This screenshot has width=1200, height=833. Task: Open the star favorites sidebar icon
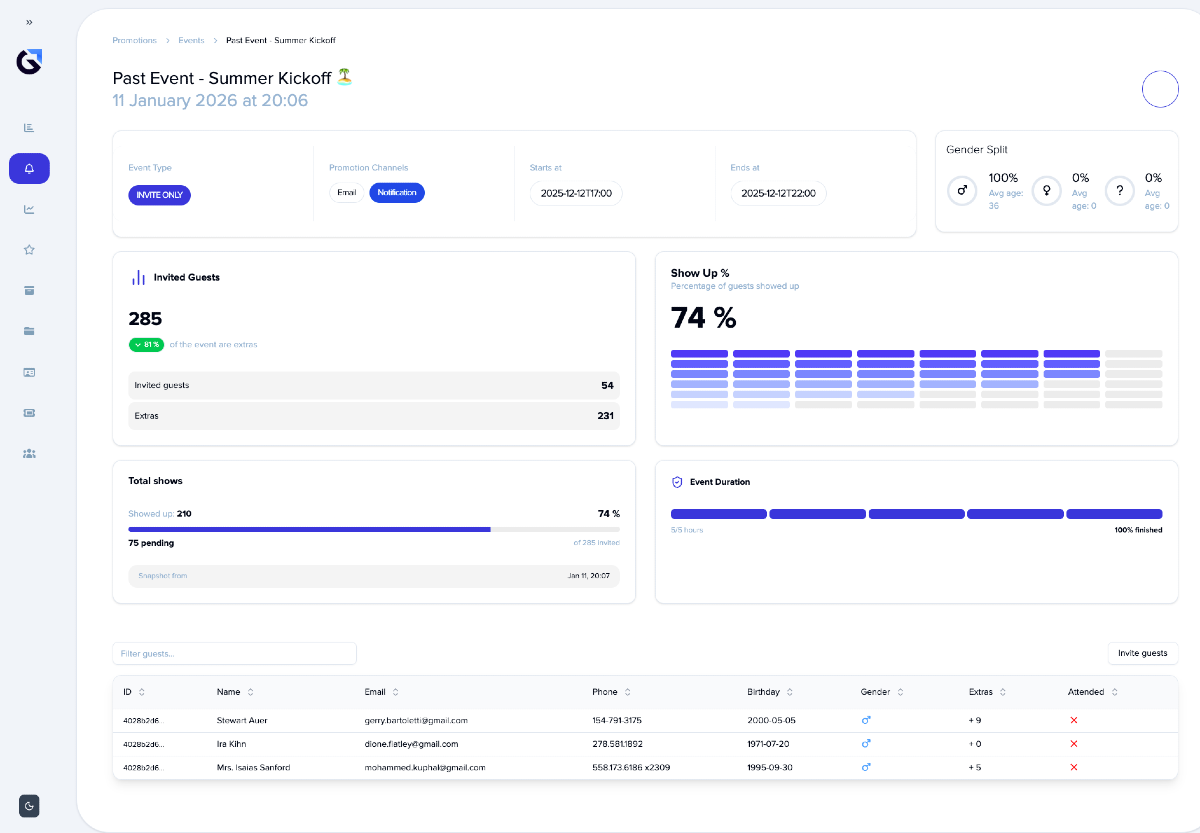(x=29, y=250)
